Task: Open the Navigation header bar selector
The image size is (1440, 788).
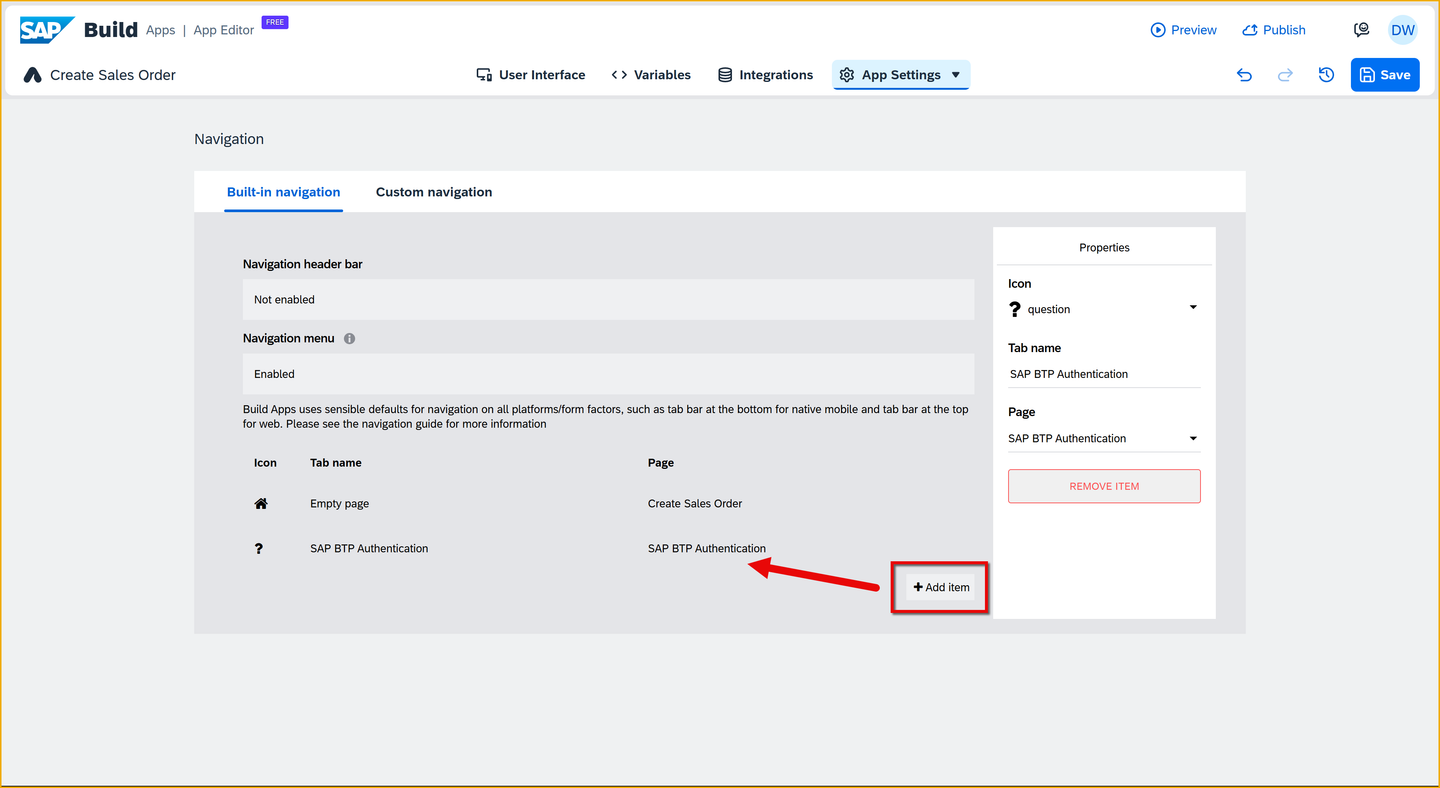Action: [x=608, y=300]
